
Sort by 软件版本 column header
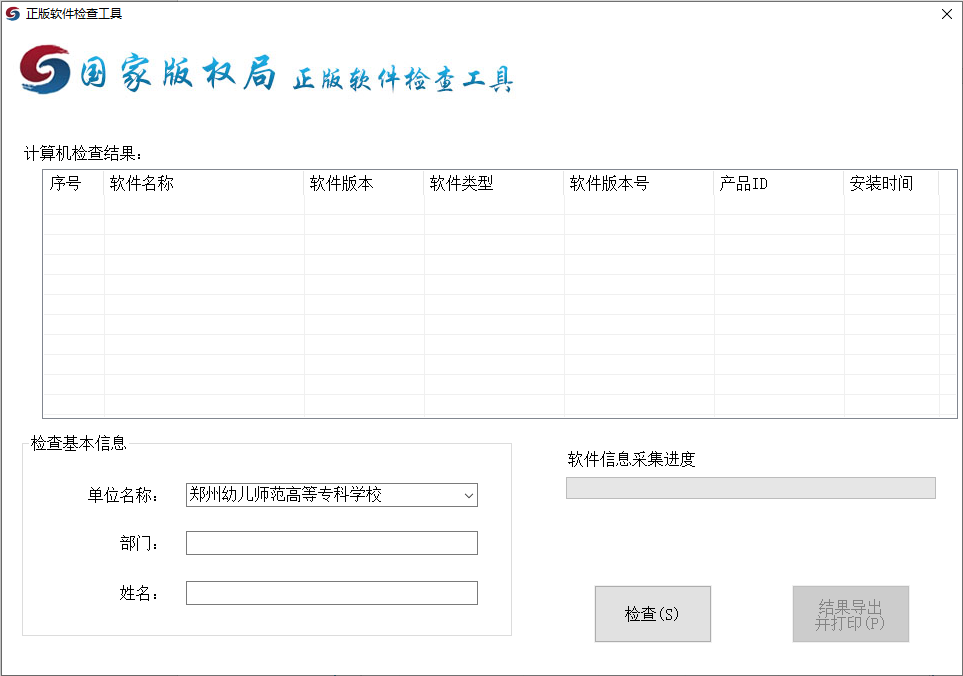(x=364, y=184)
